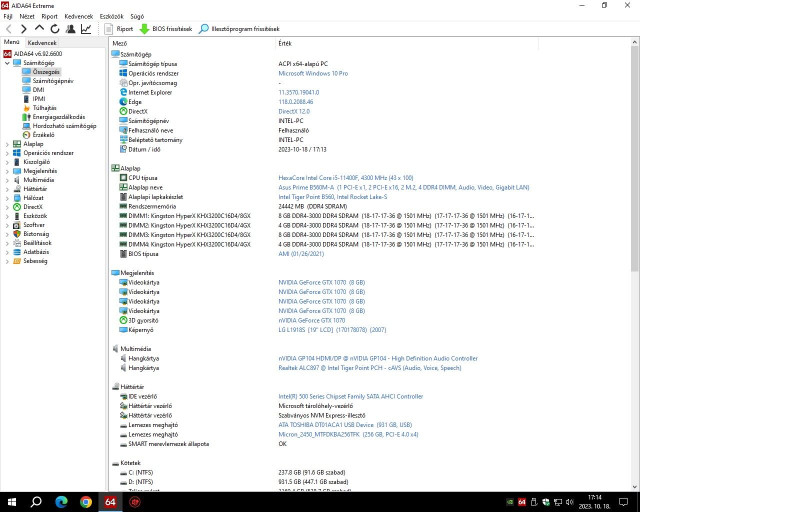Open the Intel Tiger Point B560 chipset link

click(333, 197)
